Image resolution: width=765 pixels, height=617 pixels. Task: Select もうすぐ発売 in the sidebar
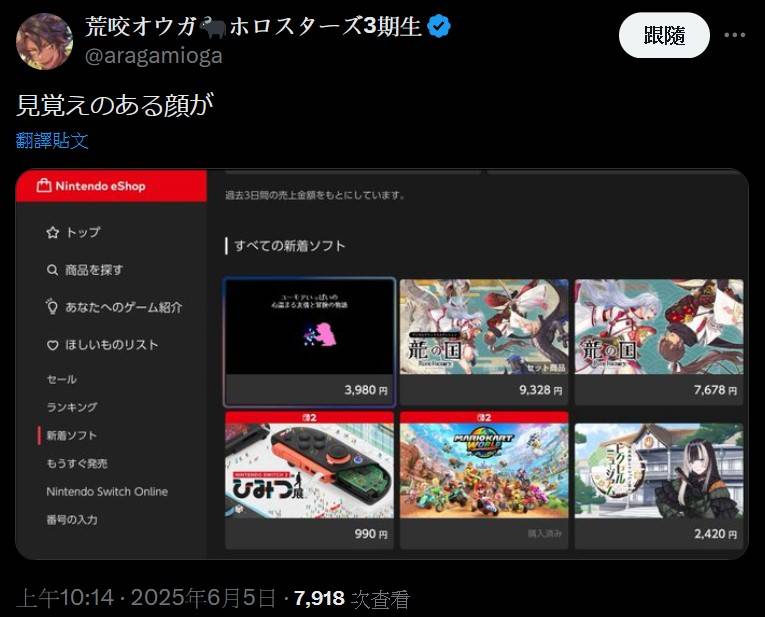pyautogui.click(x=77, y=463)
